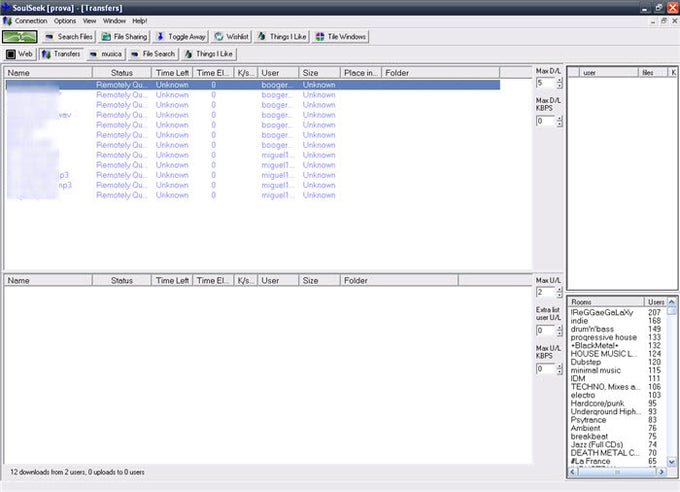Click the Extra list user U/L field
Screen dimensions: 680x492
tap(546, 331)
